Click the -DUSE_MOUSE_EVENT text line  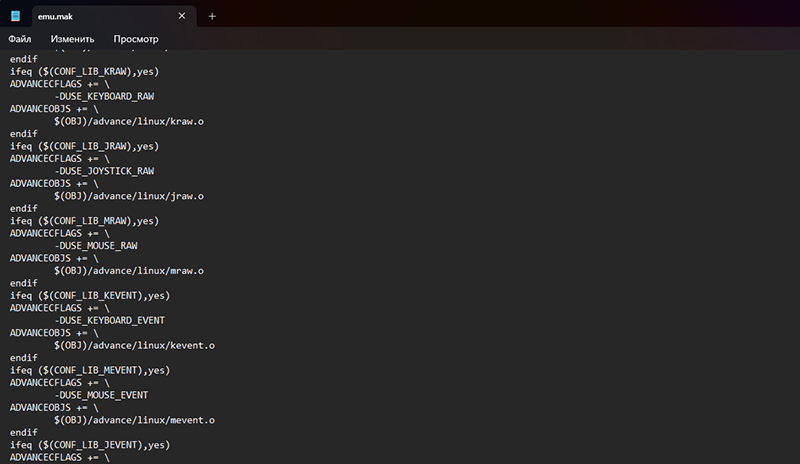tap(102, 395)
